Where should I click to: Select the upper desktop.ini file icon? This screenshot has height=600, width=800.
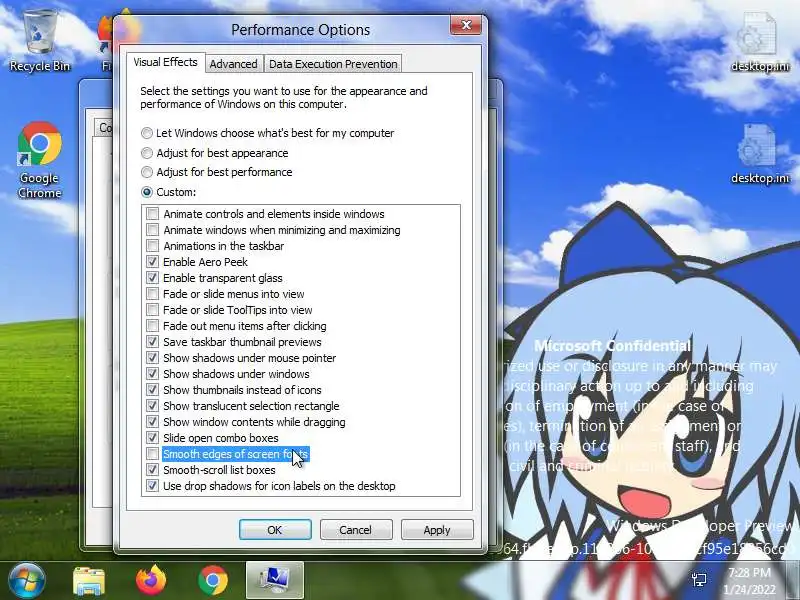coord(760,42)
